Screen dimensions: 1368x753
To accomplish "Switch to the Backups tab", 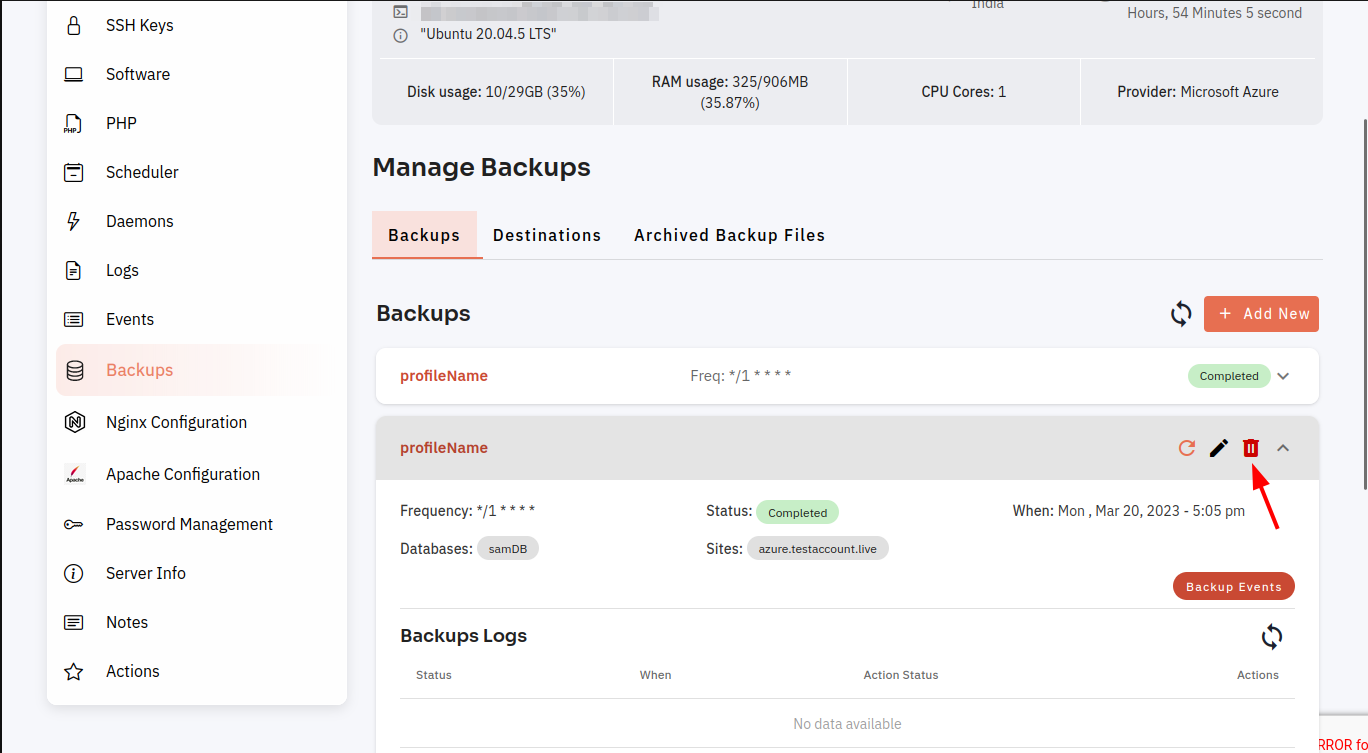I will pyautogui.click(x=424, y=235).
